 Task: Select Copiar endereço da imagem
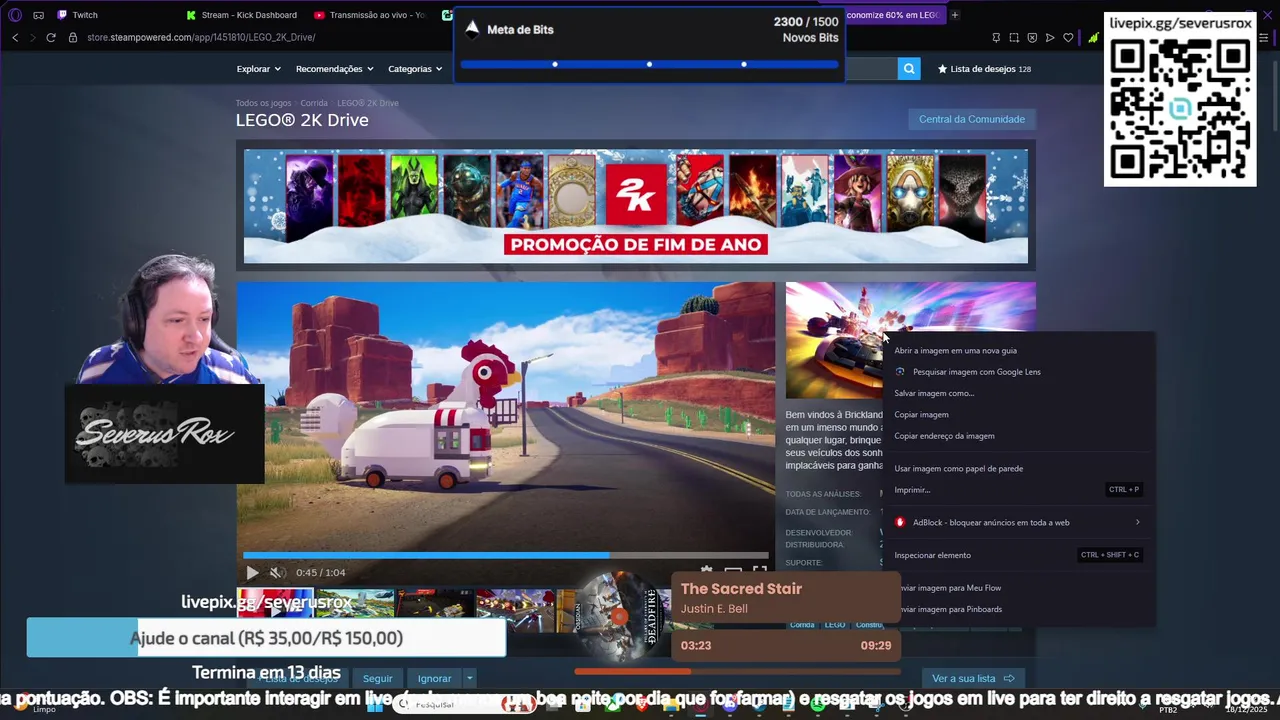(x=944, y=436)
